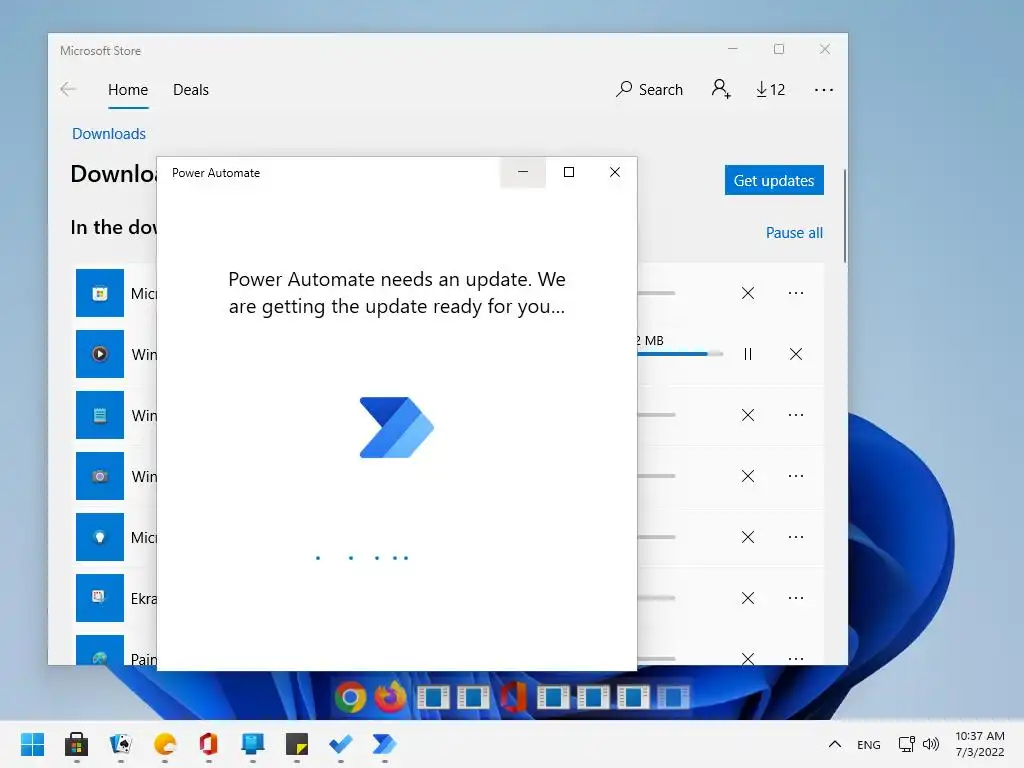
Task: Click Power Automate in the taskbar
Action: click(x=384, y=744)
